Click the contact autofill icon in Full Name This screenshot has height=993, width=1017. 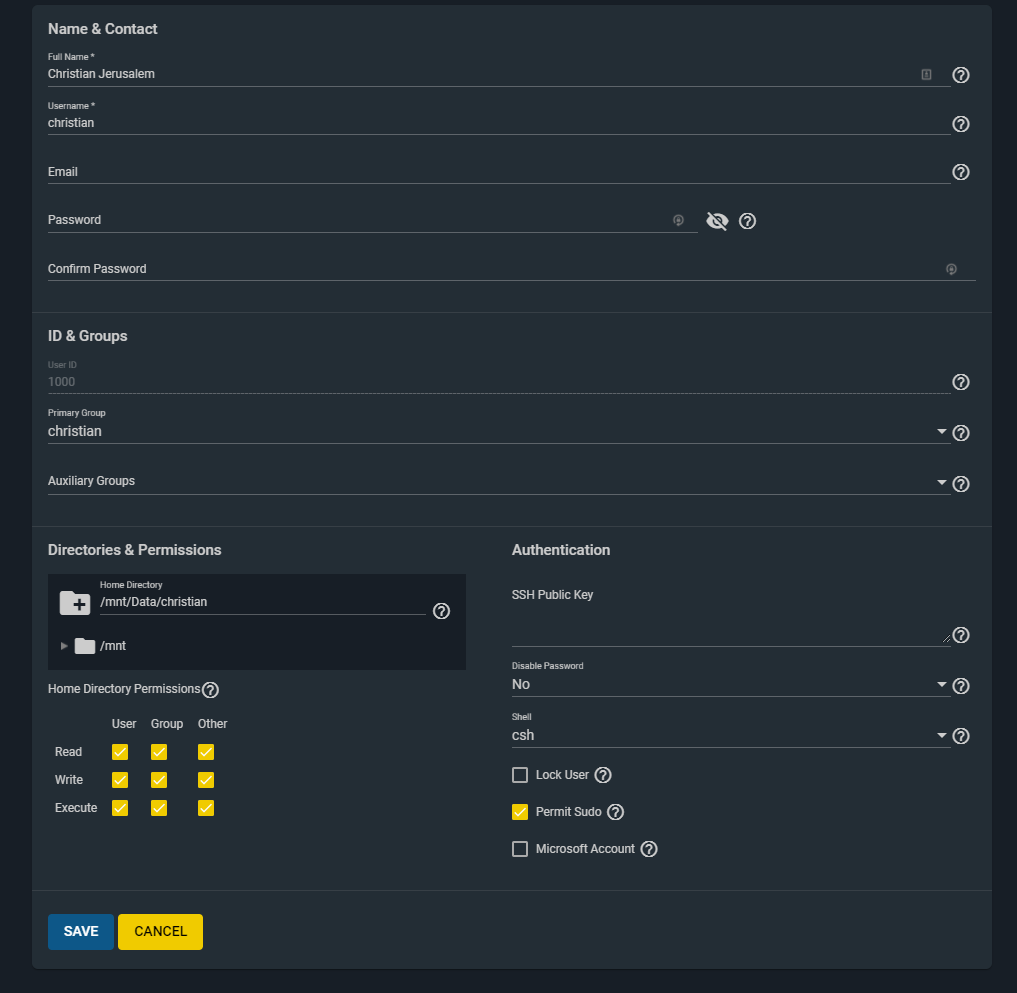pos(926,75)
